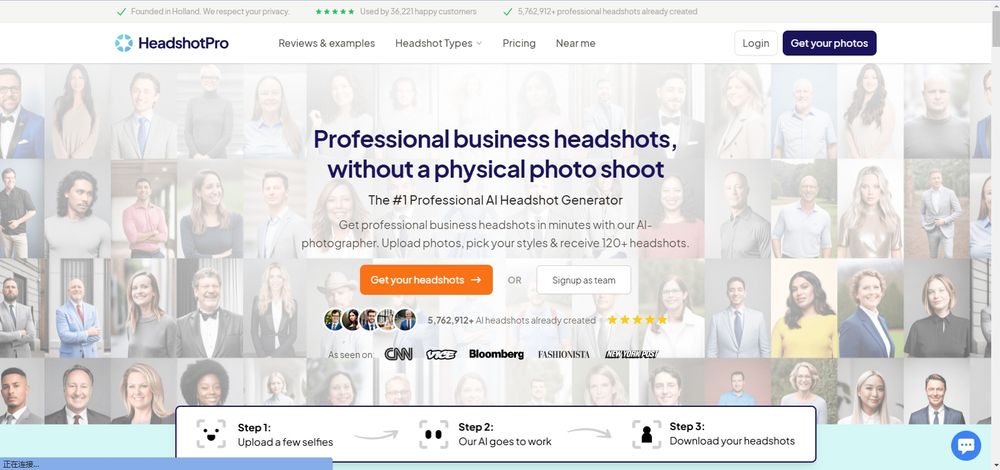Click the yellow five-star rating
Screen dimensions: 1000x470
click(x=637, y=319)
